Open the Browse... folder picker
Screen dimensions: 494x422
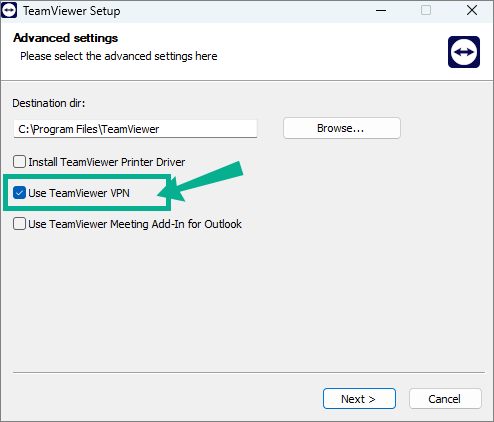point(342,128)
